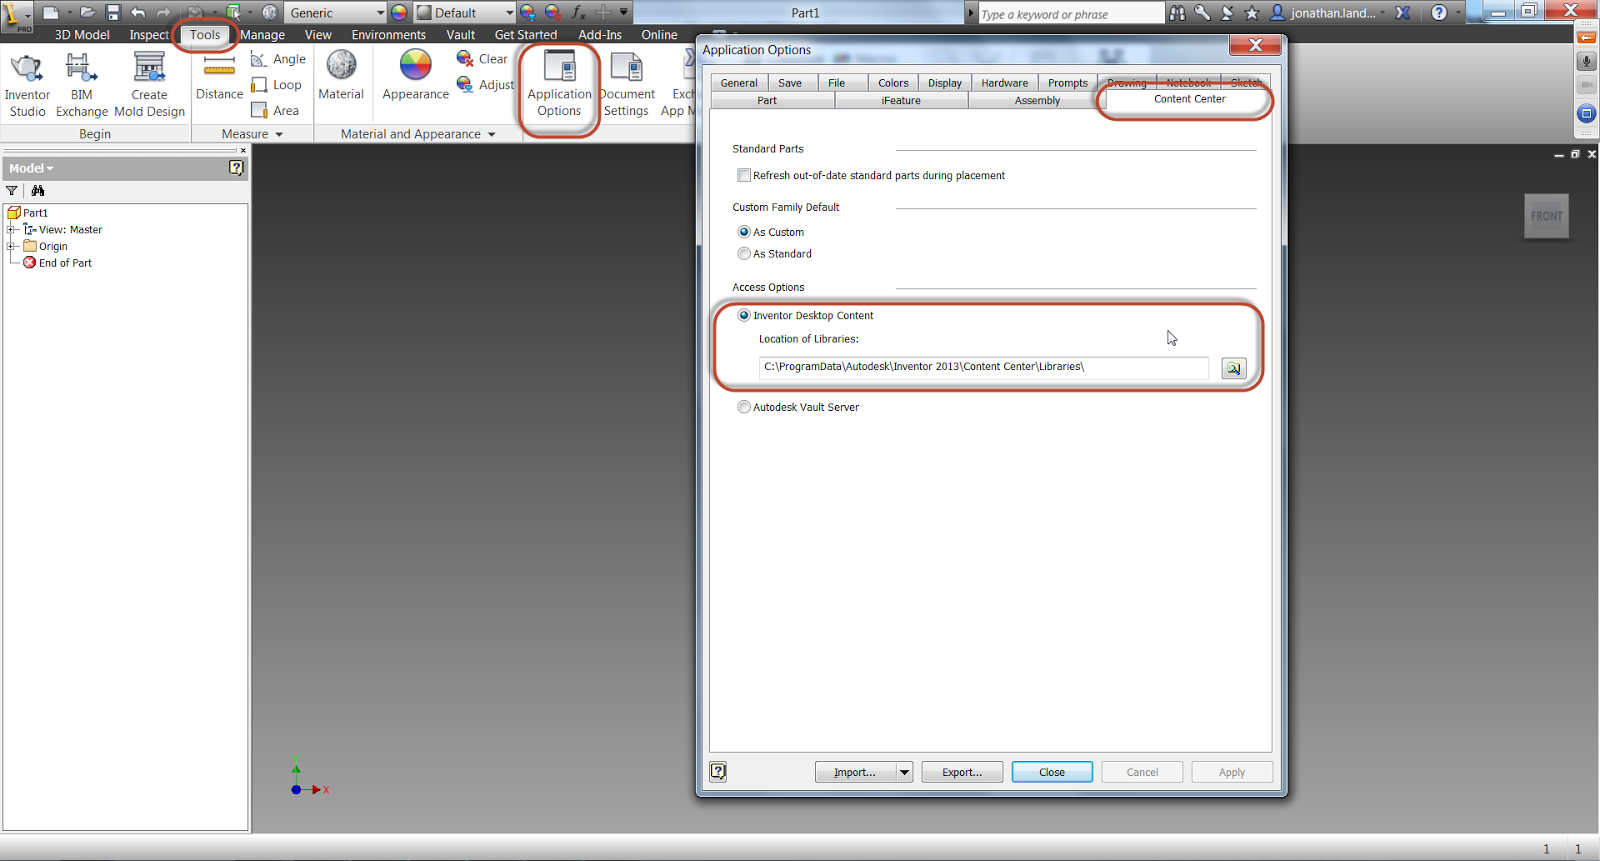This screenshot has height=861, width=1600.
Task: Switch to the 3D Model ribbon tab
Action: pyautogui.click(x=82, y=35)
